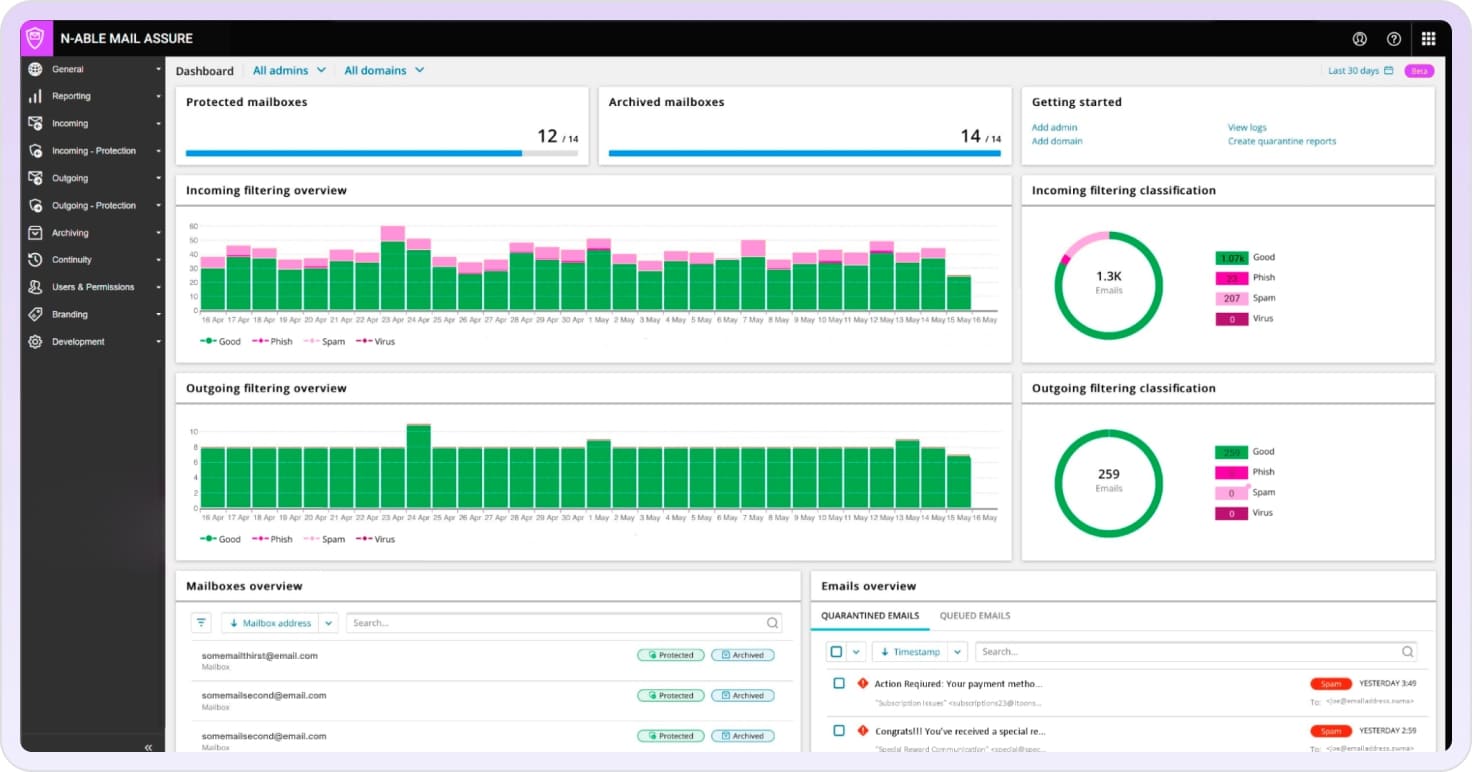Click the Protected mailboxes progress bar
The width and height of the screenshot is (1472, 772).
(382, 153)
